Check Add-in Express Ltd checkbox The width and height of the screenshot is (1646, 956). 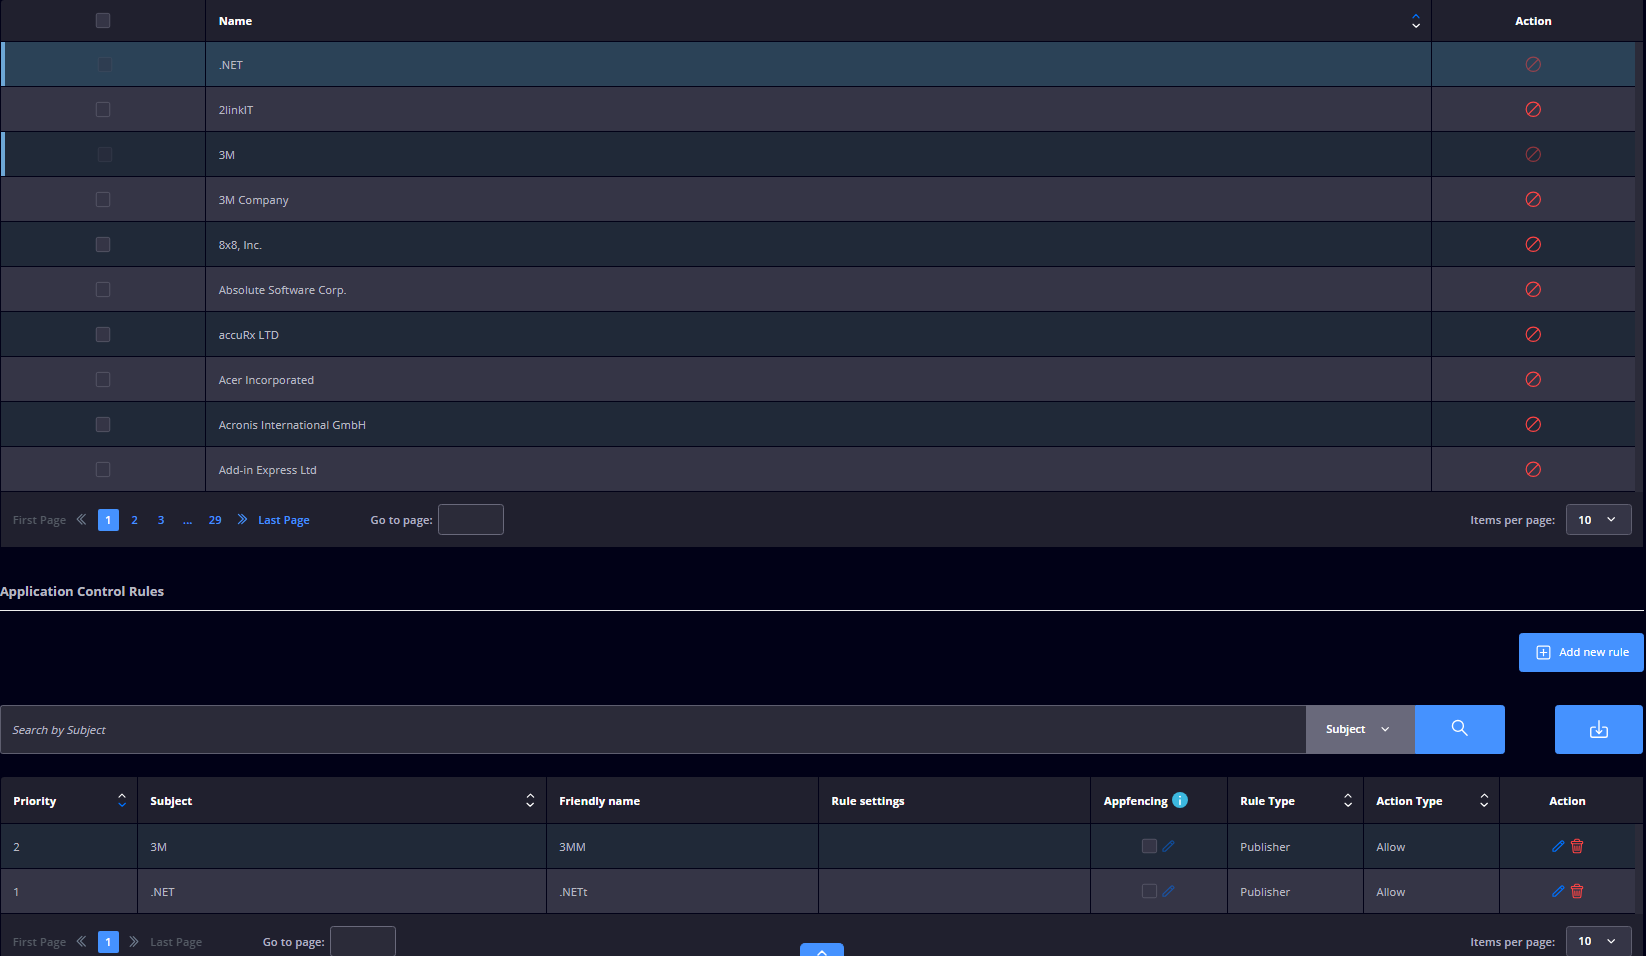point(103,469)
